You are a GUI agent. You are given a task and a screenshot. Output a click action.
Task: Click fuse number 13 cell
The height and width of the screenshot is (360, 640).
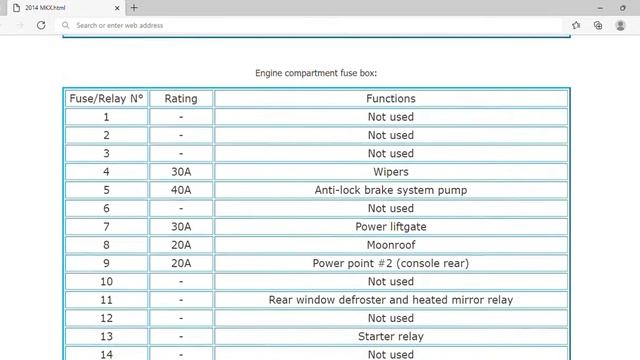pos(106,336)
